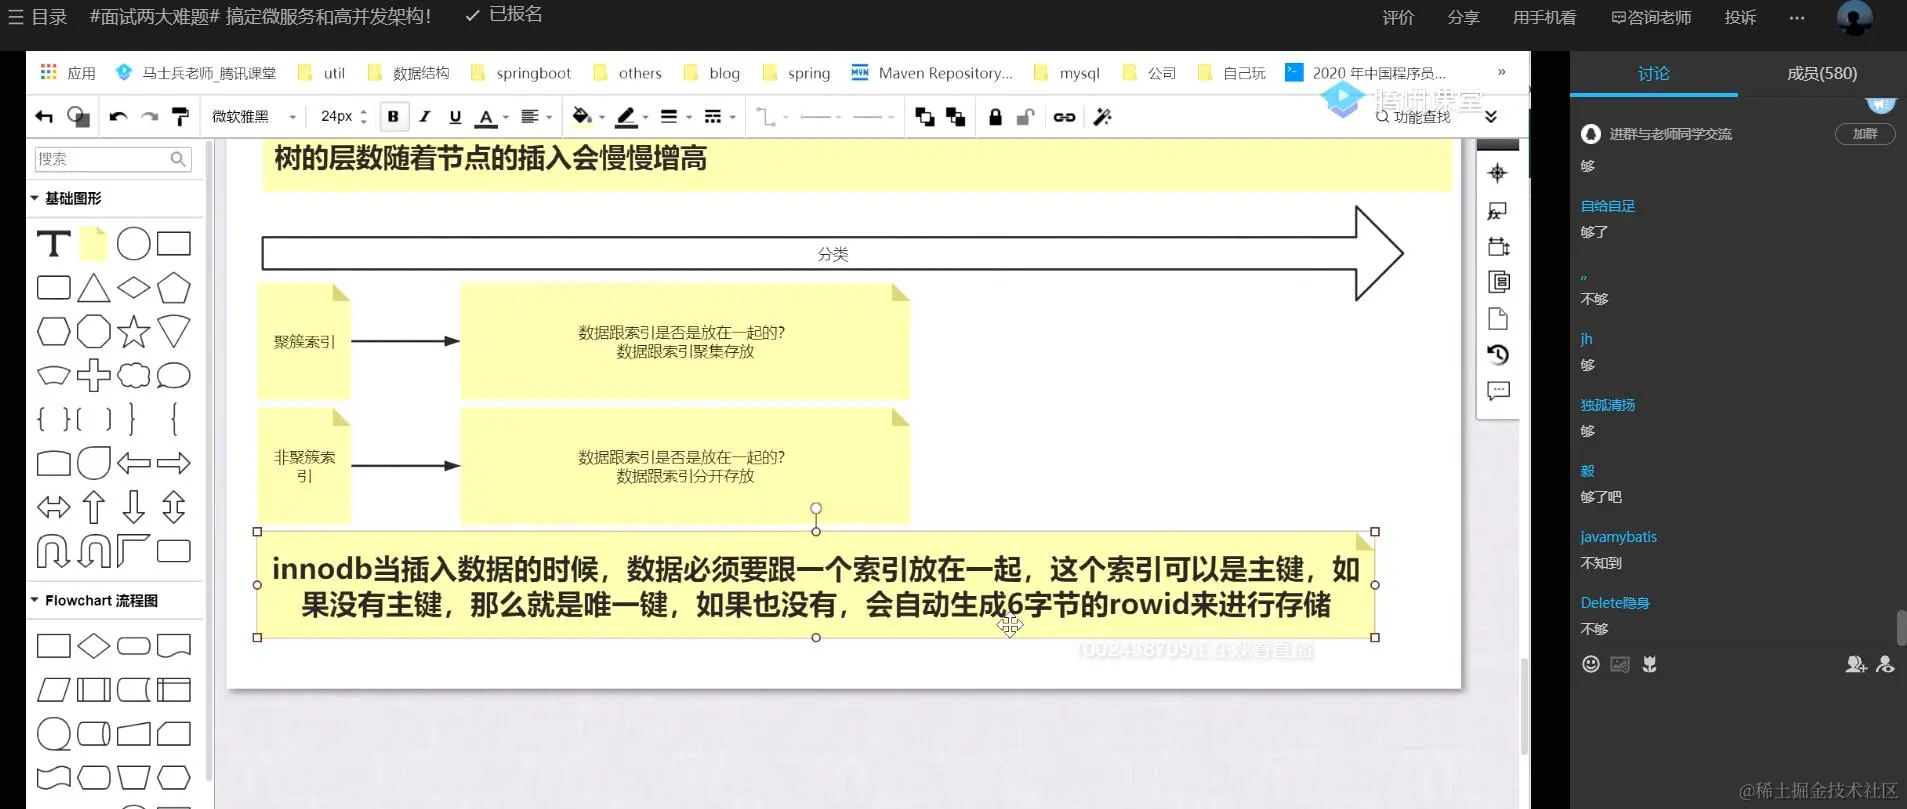Viewport: 1907px width, 809px height.
Task: Redo the last undone action
Action: click(x=149, y=117)
